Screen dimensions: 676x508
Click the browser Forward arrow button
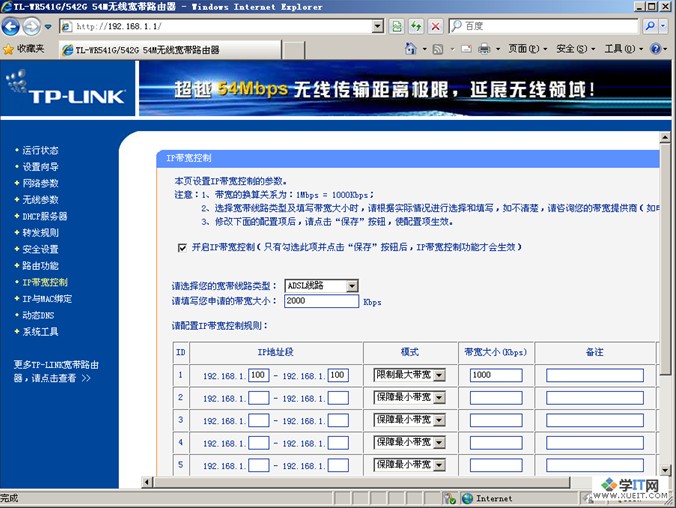click(31, 27)
